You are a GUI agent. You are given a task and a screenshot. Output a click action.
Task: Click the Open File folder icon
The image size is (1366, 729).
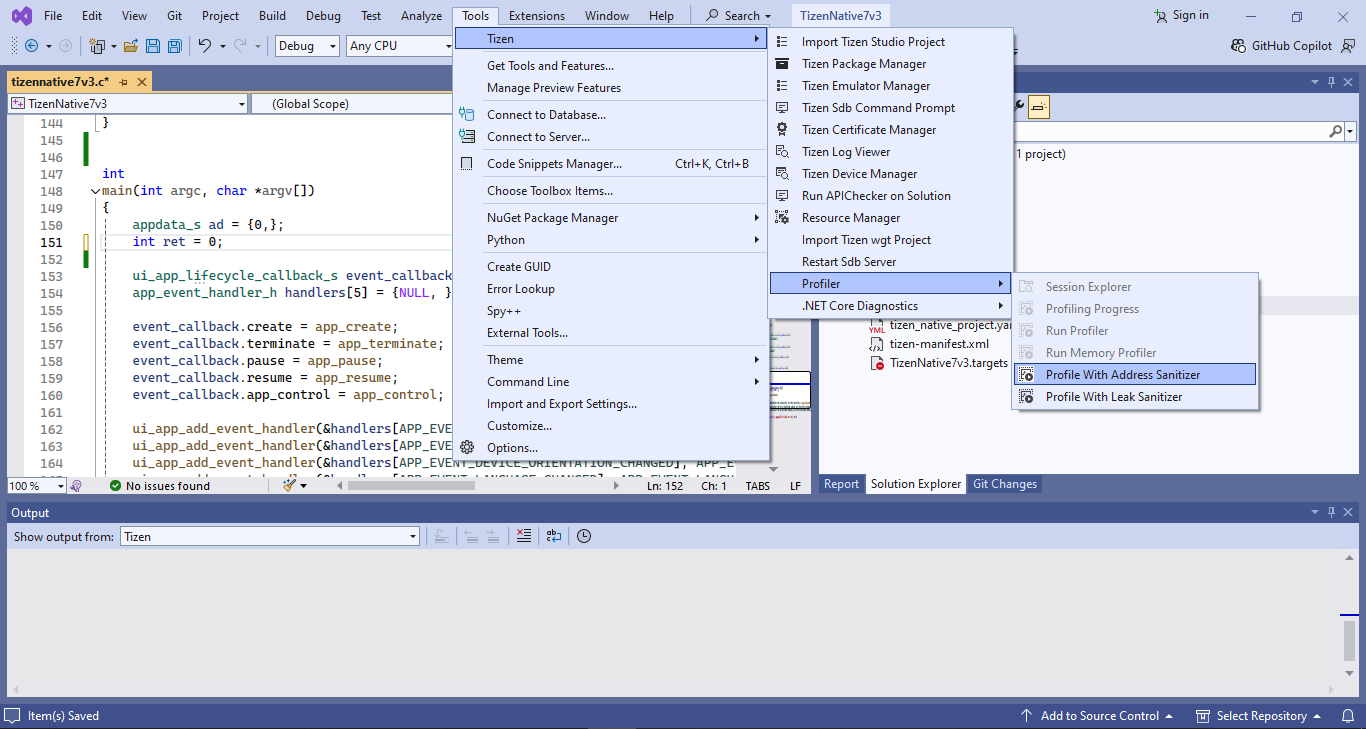pos(131,46)
